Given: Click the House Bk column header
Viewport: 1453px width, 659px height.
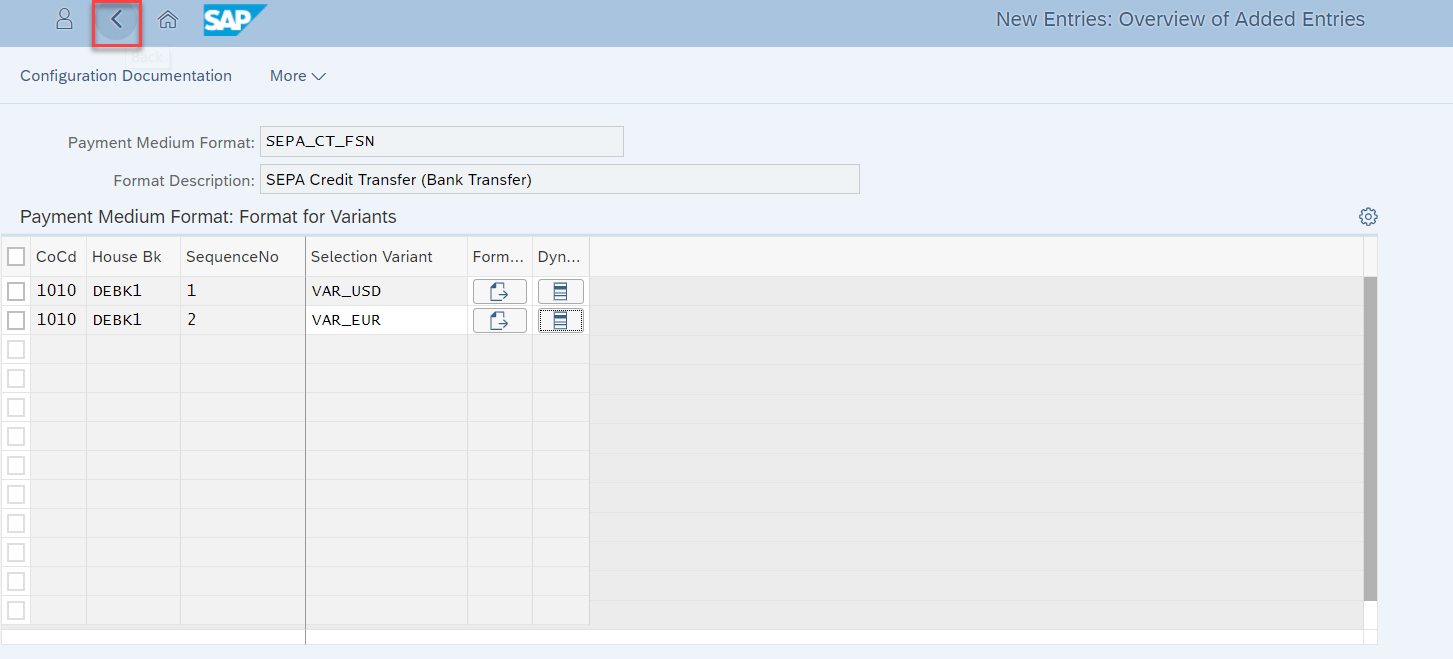Looking at the screenshot, I should click(x=133, y=257).
